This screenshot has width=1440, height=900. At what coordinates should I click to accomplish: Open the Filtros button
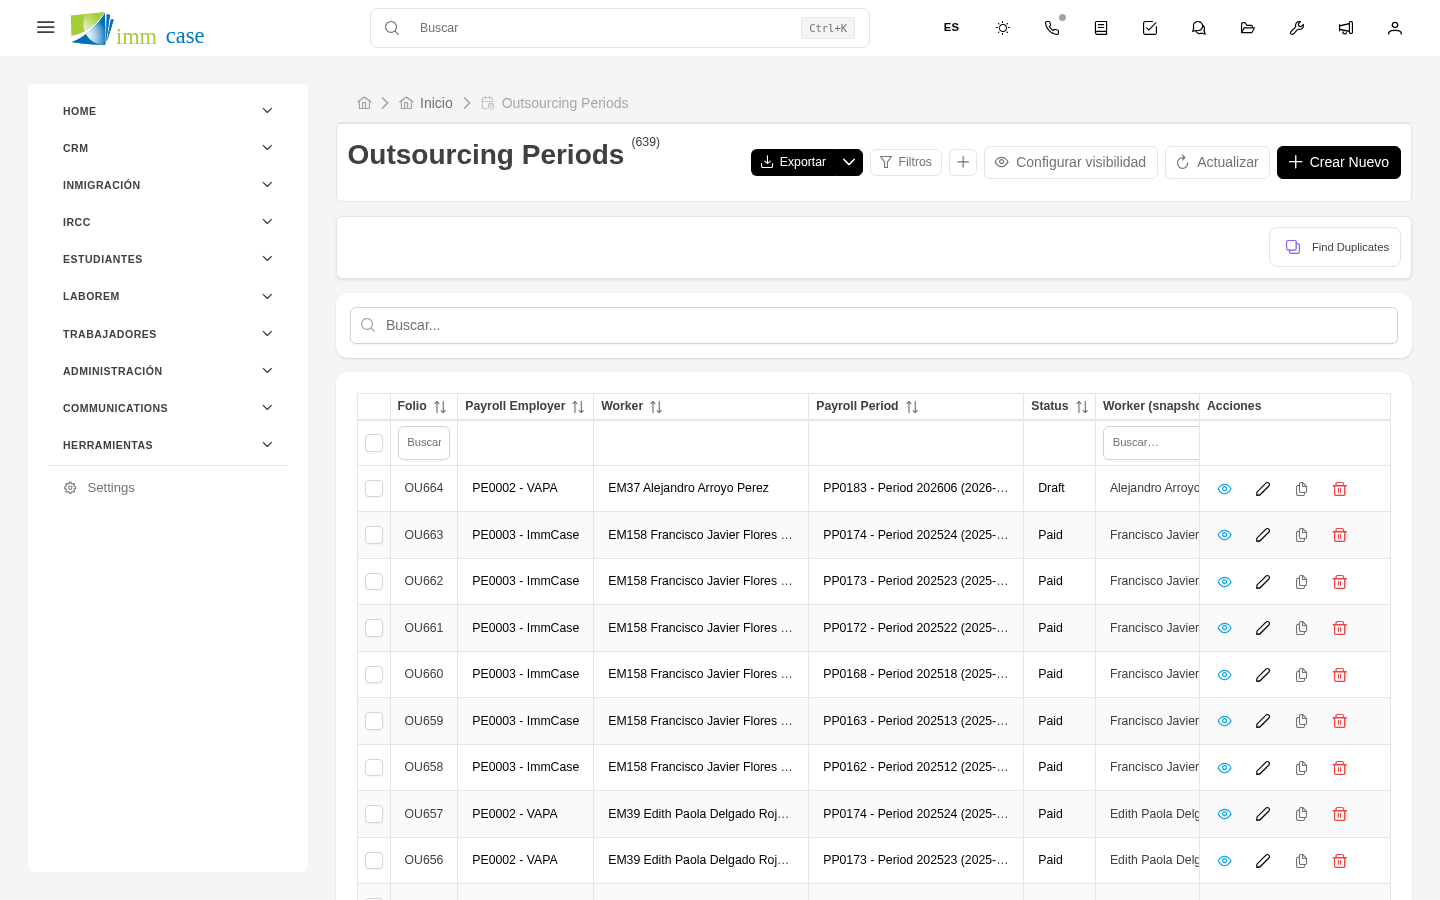pyautogui.click(x=906, y=162)
